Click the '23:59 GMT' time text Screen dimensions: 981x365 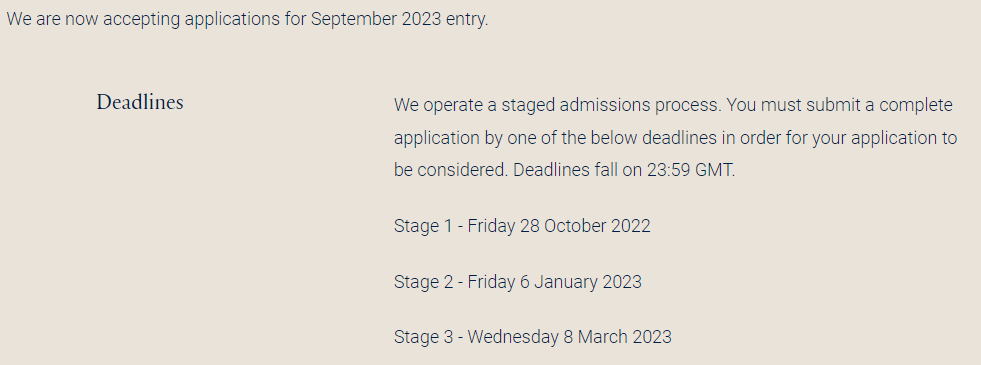tap(691, 170)
